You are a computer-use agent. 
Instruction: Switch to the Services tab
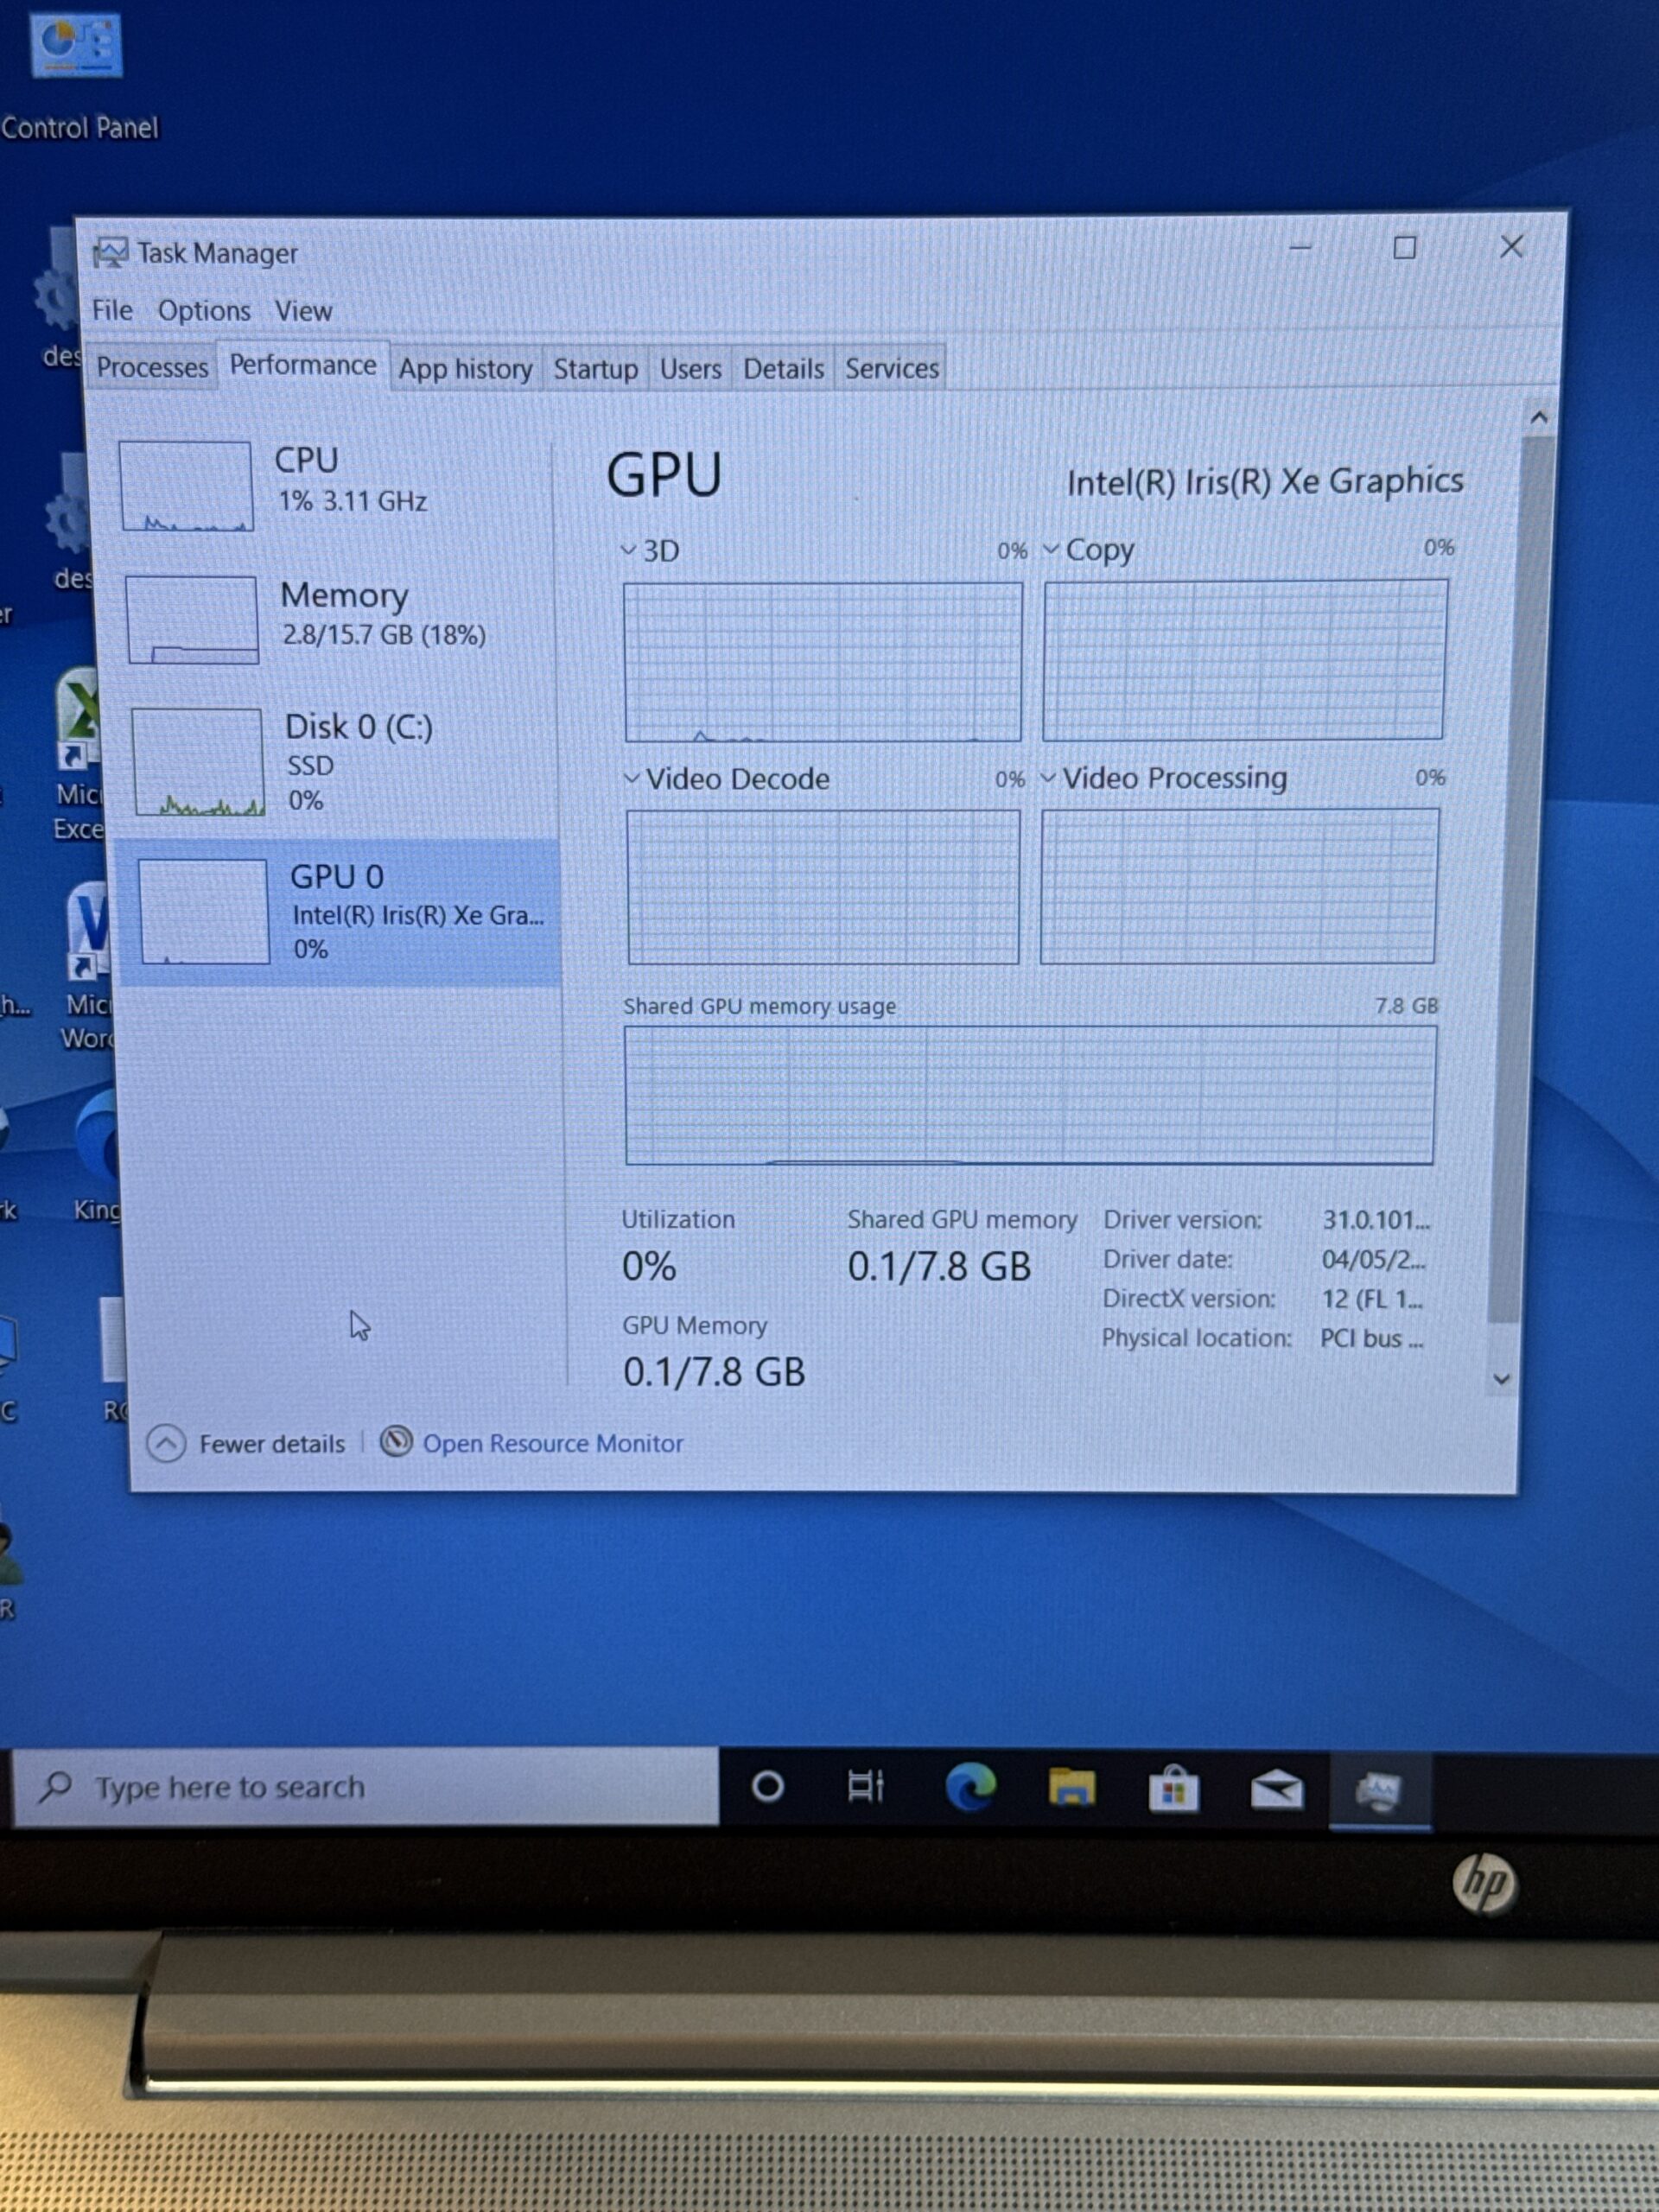(x=892, y=369)
